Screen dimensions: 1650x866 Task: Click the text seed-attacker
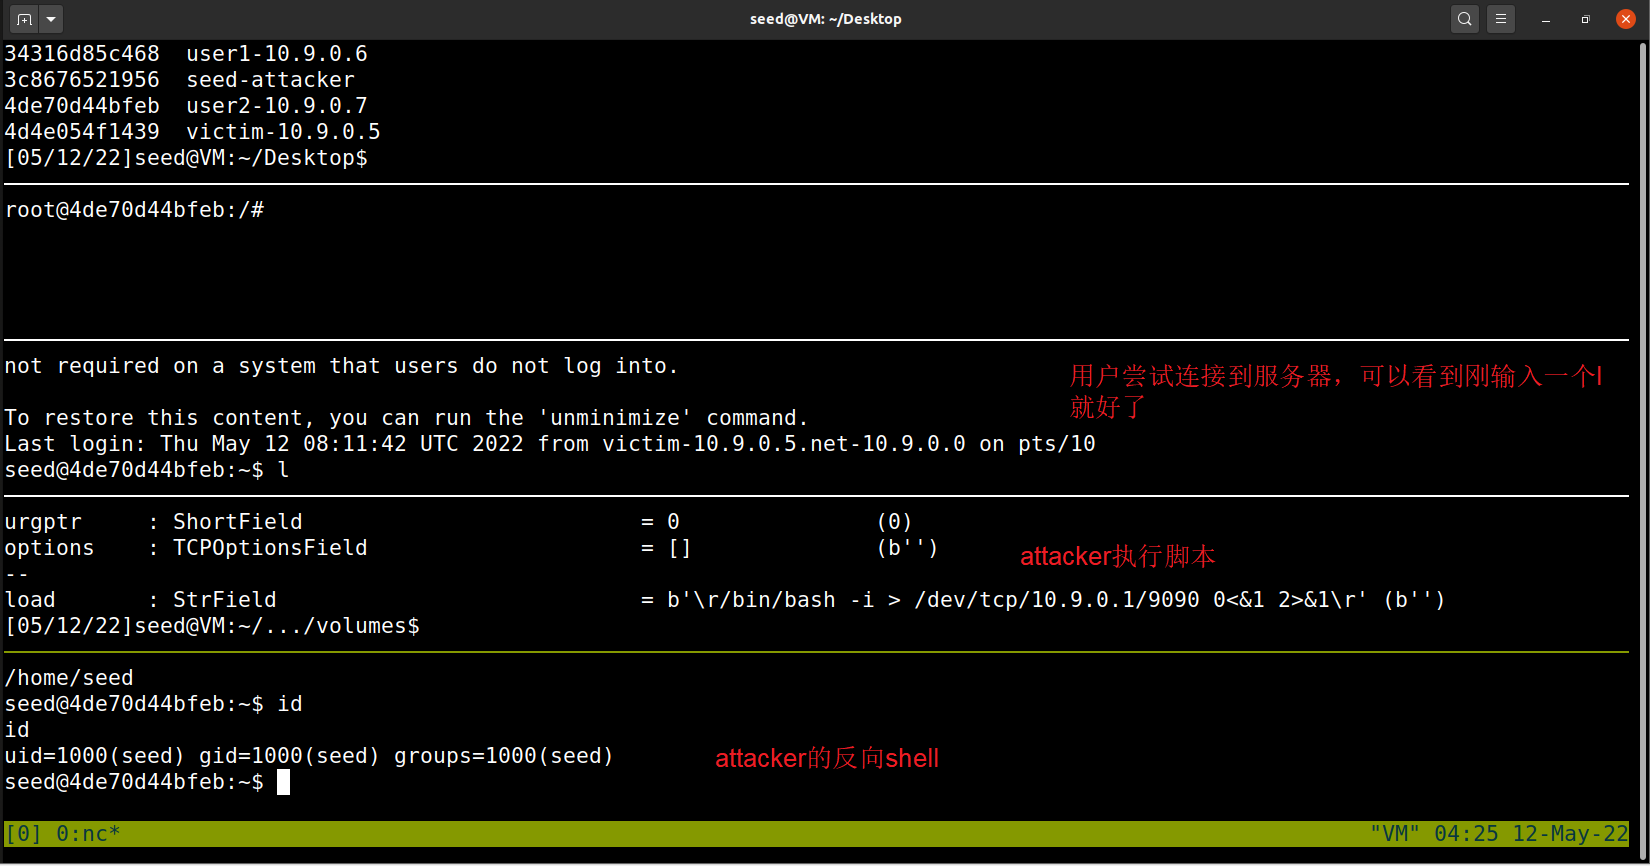(270, 80)
